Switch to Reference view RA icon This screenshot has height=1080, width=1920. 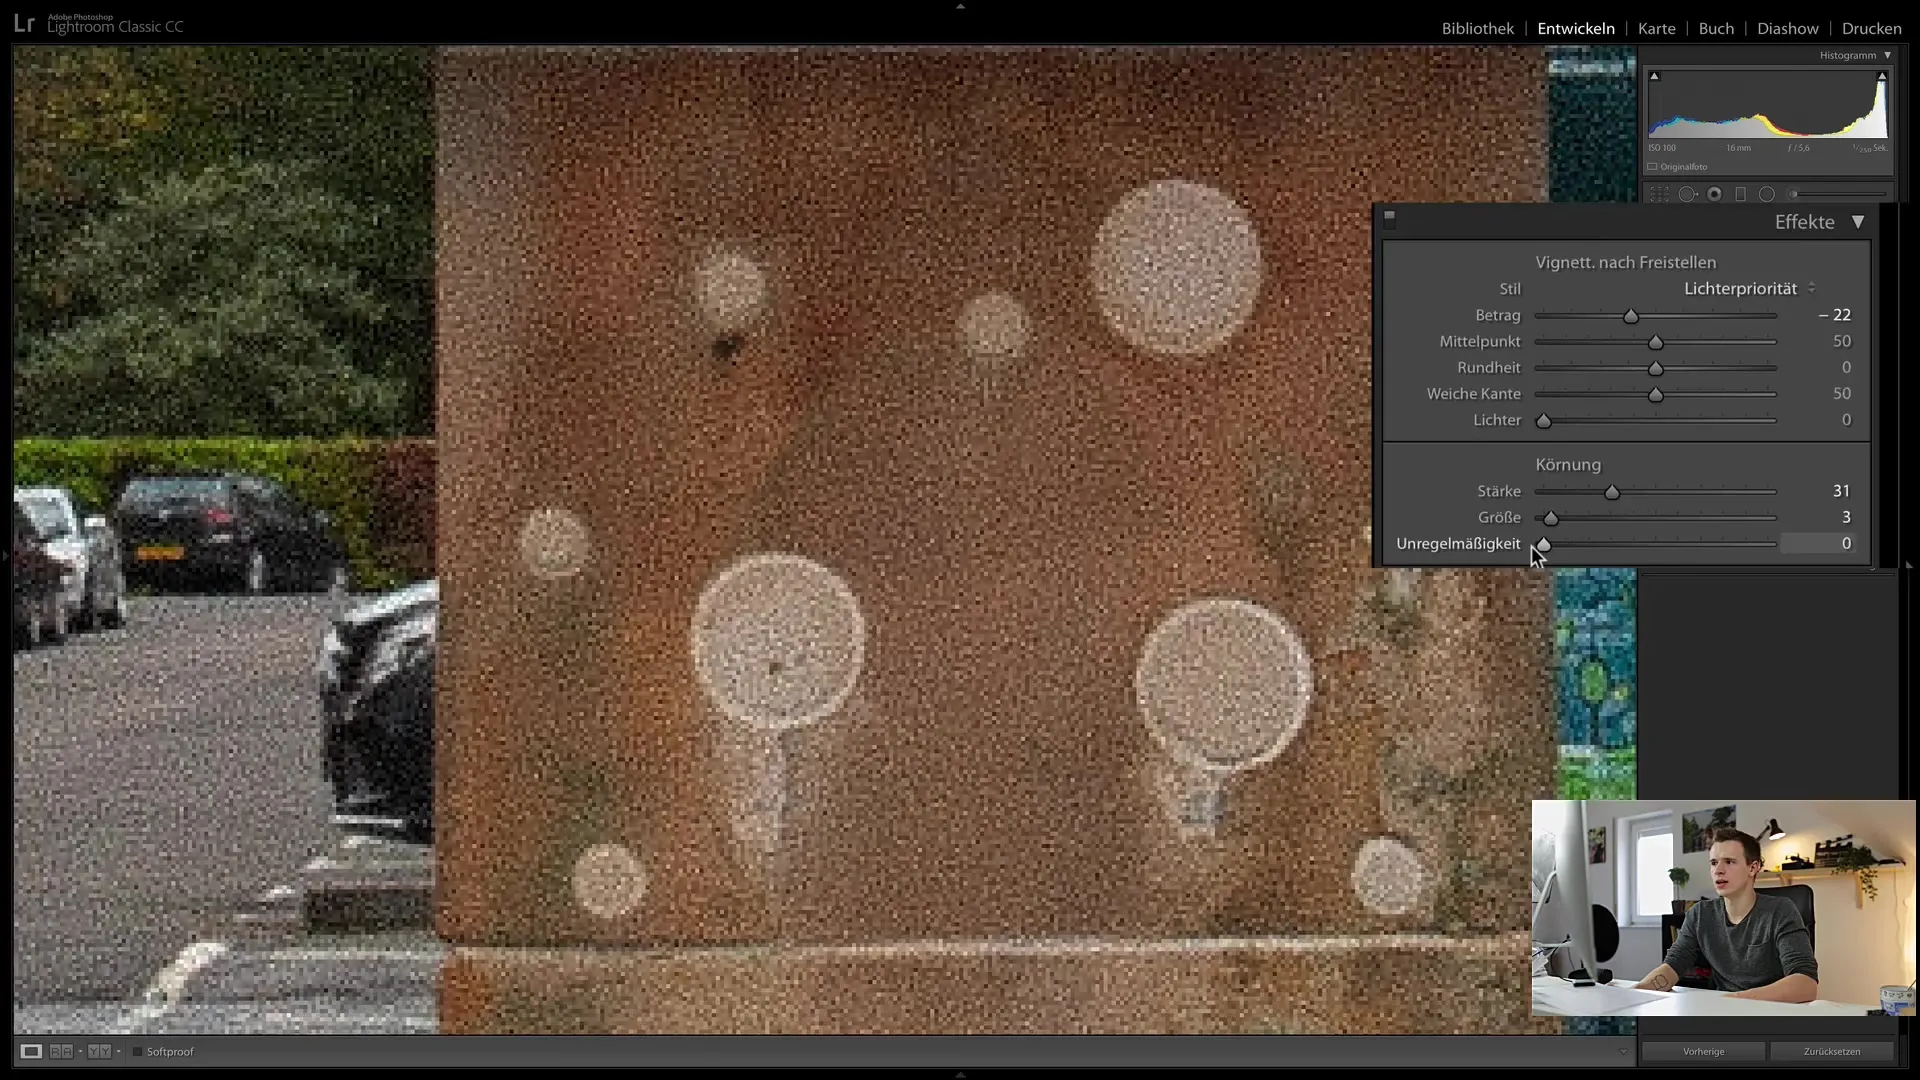[61, 1051]
